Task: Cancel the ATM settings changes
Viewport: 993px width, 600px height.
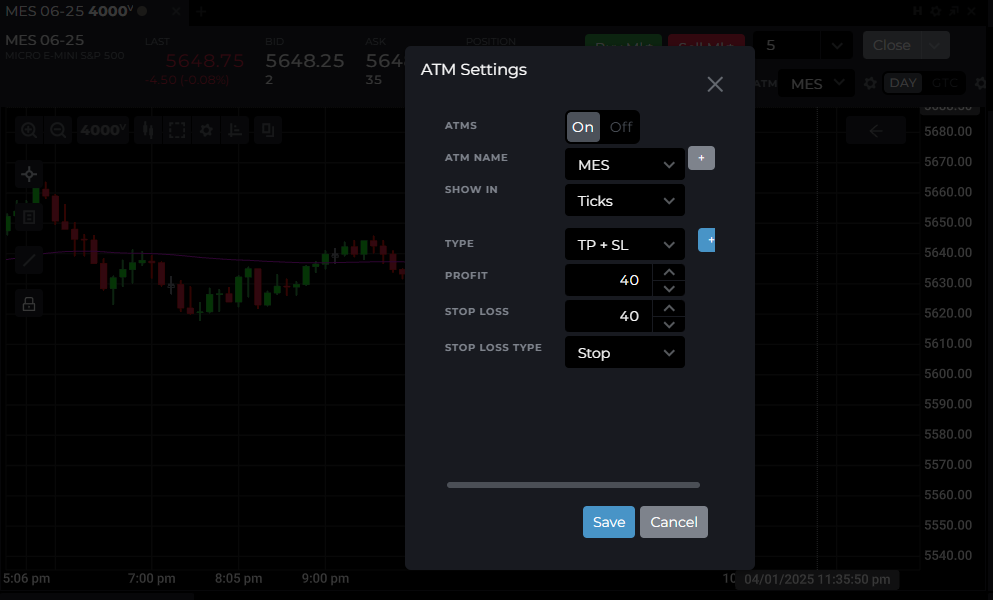Action: pyautogui.click(x=674, y=522)
